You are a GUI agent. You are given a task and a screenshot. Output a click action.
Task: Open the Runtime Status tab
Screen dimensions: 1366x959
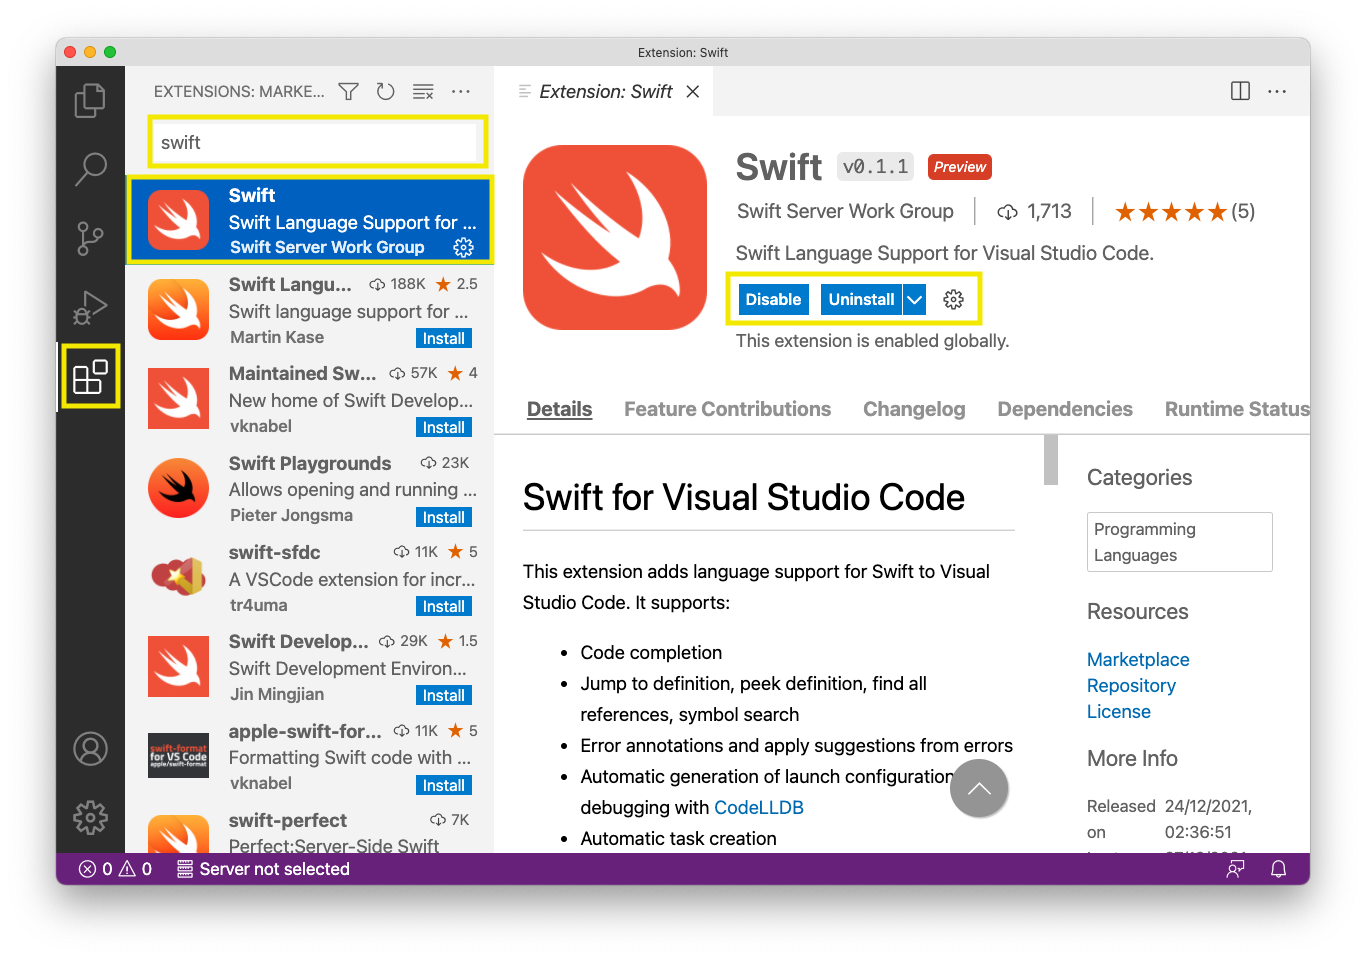coord(1237,409)
